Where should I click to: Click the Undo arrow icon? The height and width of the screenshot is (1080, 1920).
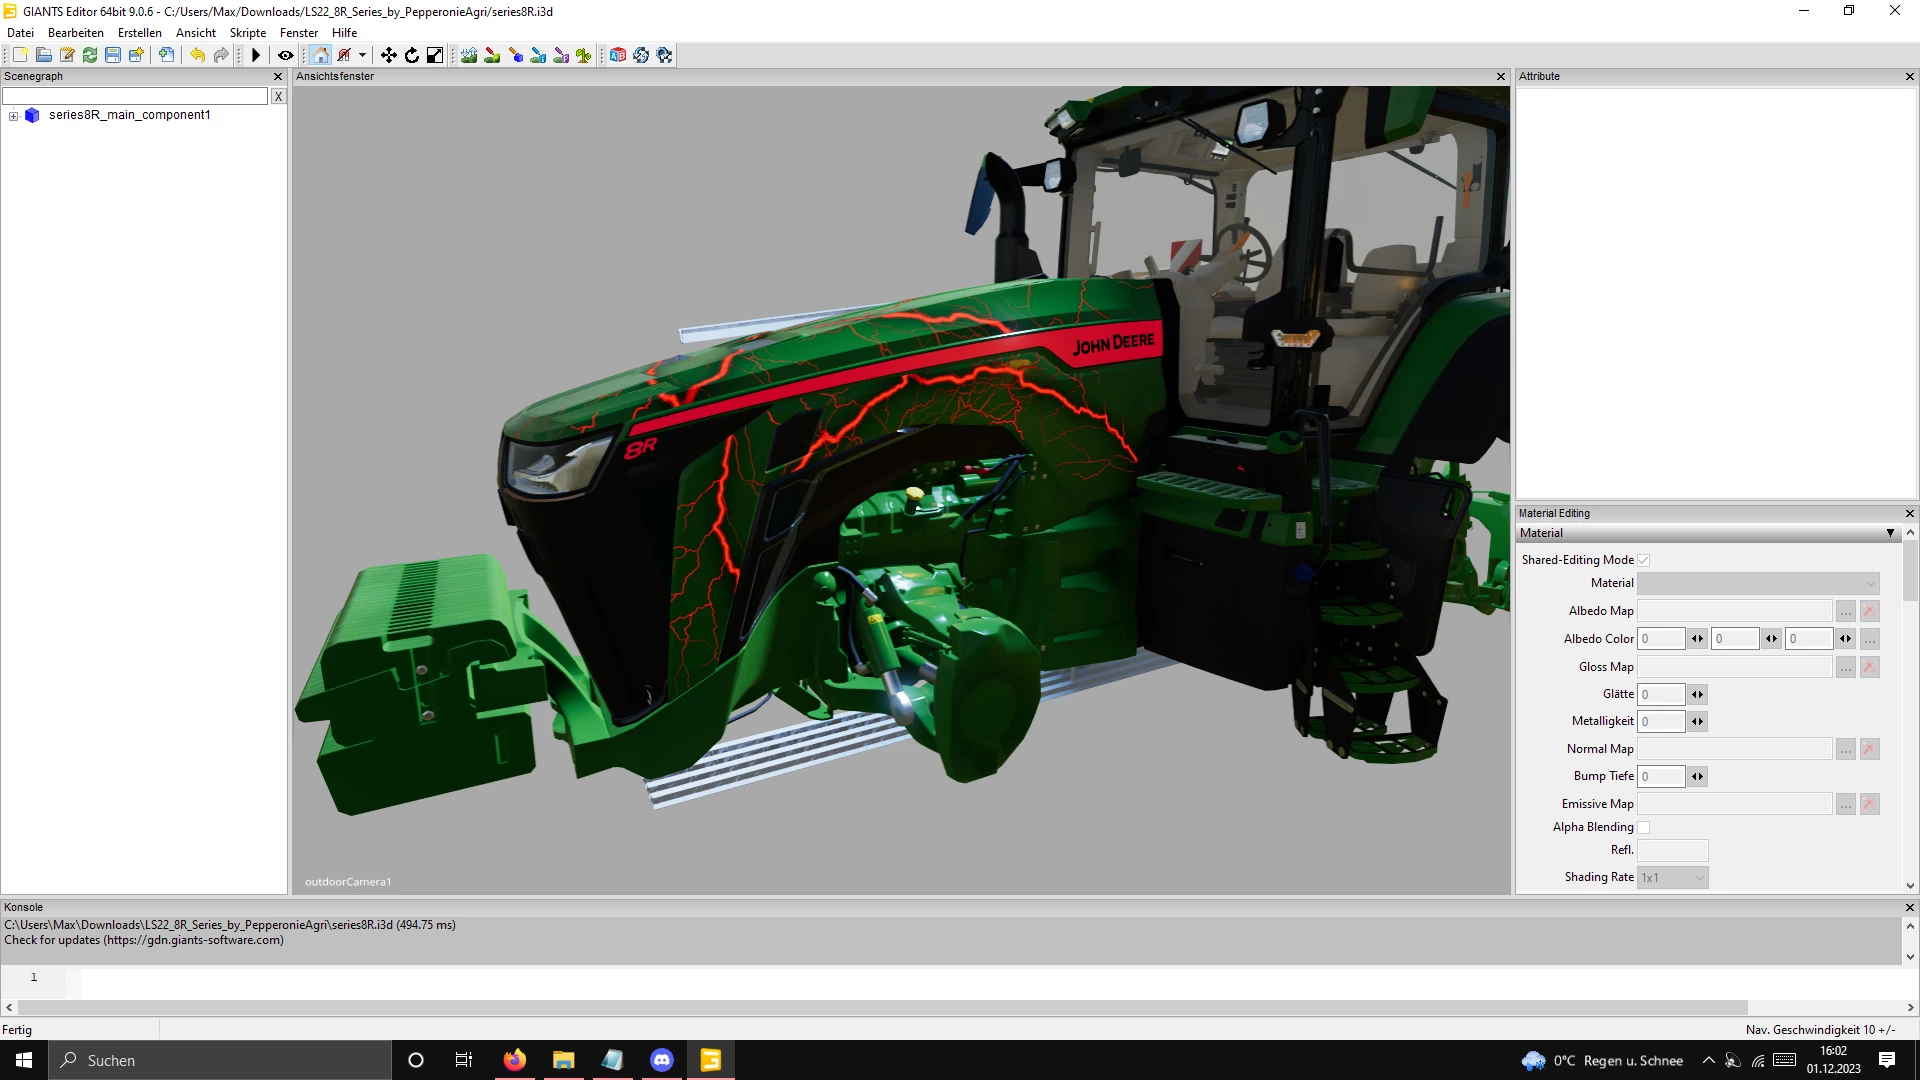[x=198, y=55]
